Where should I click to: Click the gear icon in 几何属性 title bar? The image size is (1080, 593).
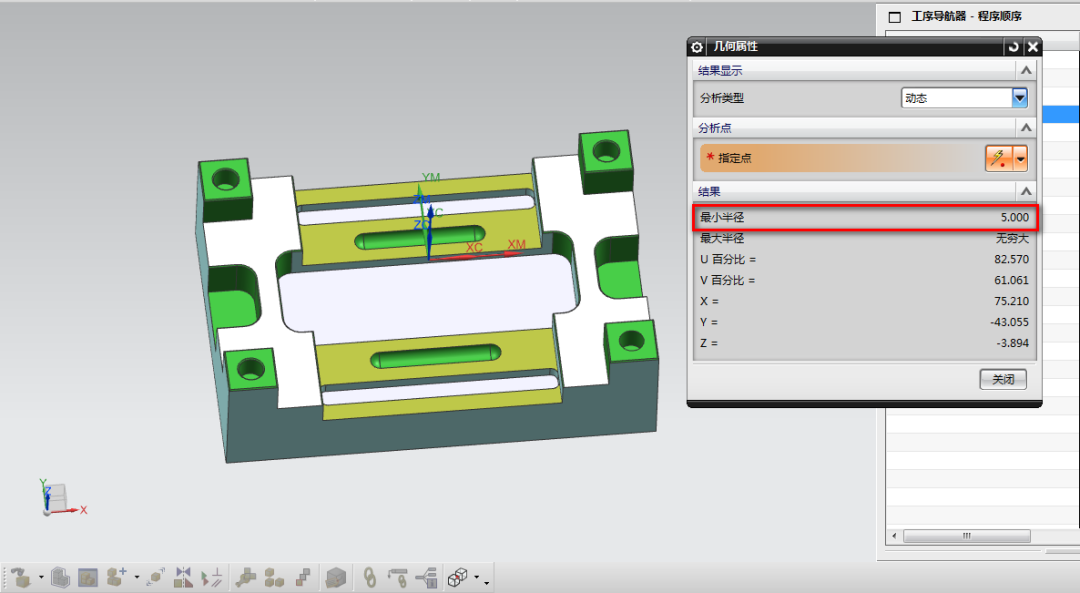click(x=697, y=47)
